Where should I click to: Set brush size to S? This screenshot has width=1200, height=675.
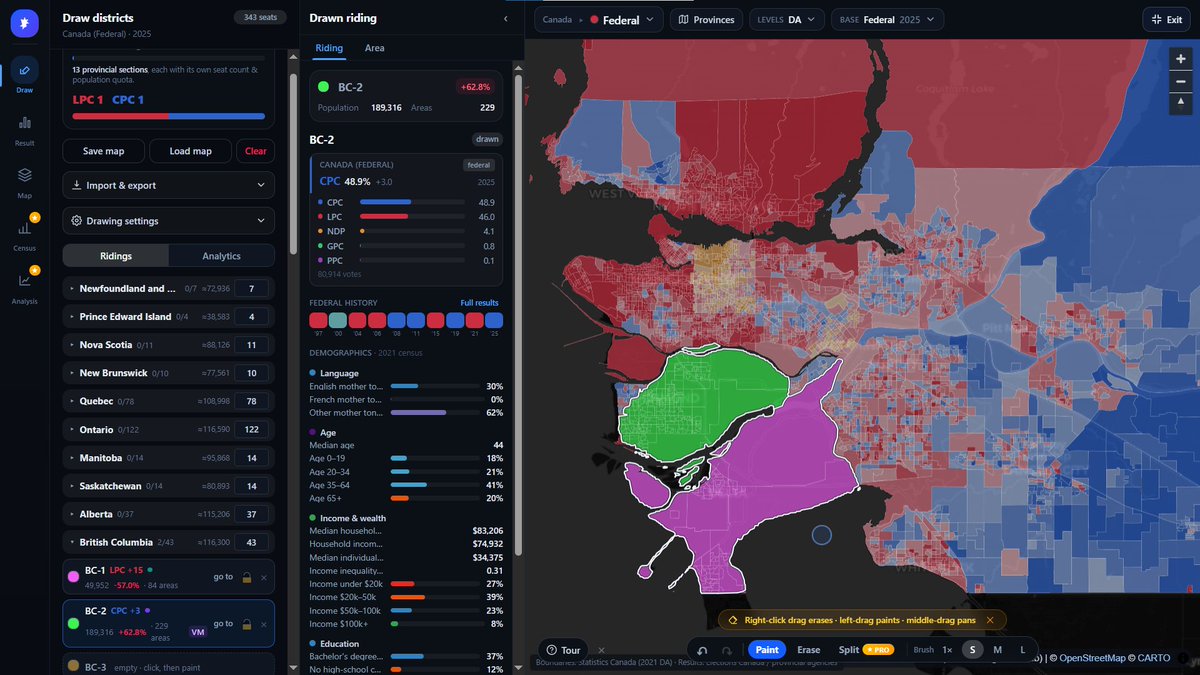972,650
